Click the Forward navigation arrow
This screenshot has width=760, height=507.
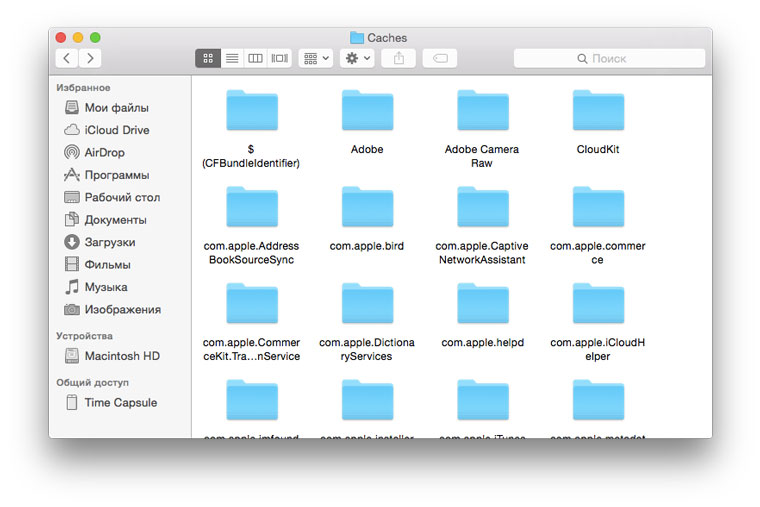[x=91, y=59]
